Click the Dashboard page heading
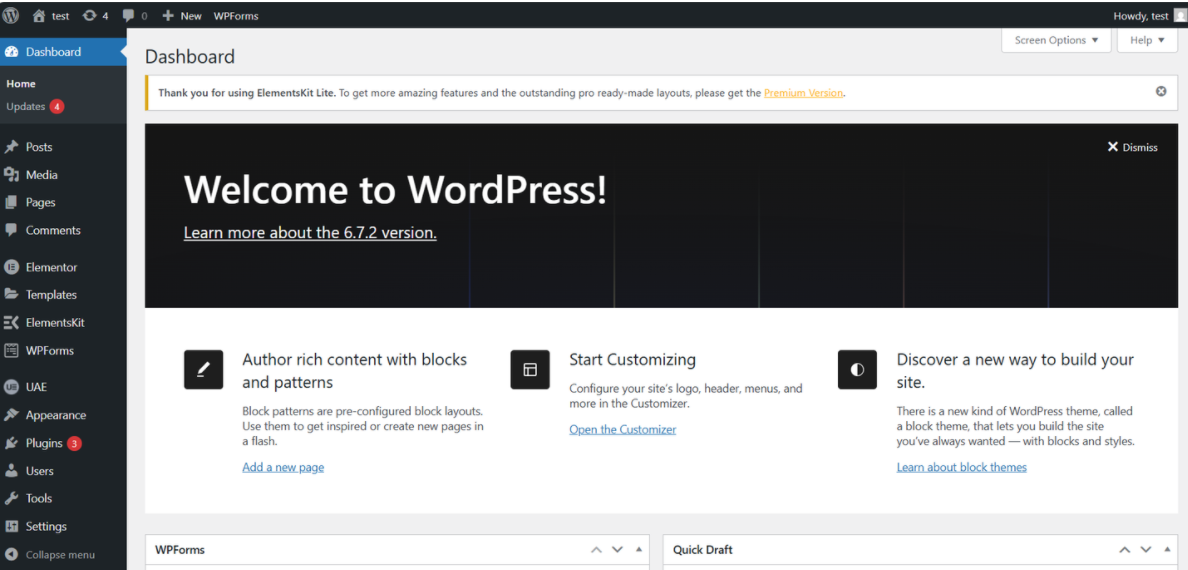The image size is (1188, 570). 190,56
